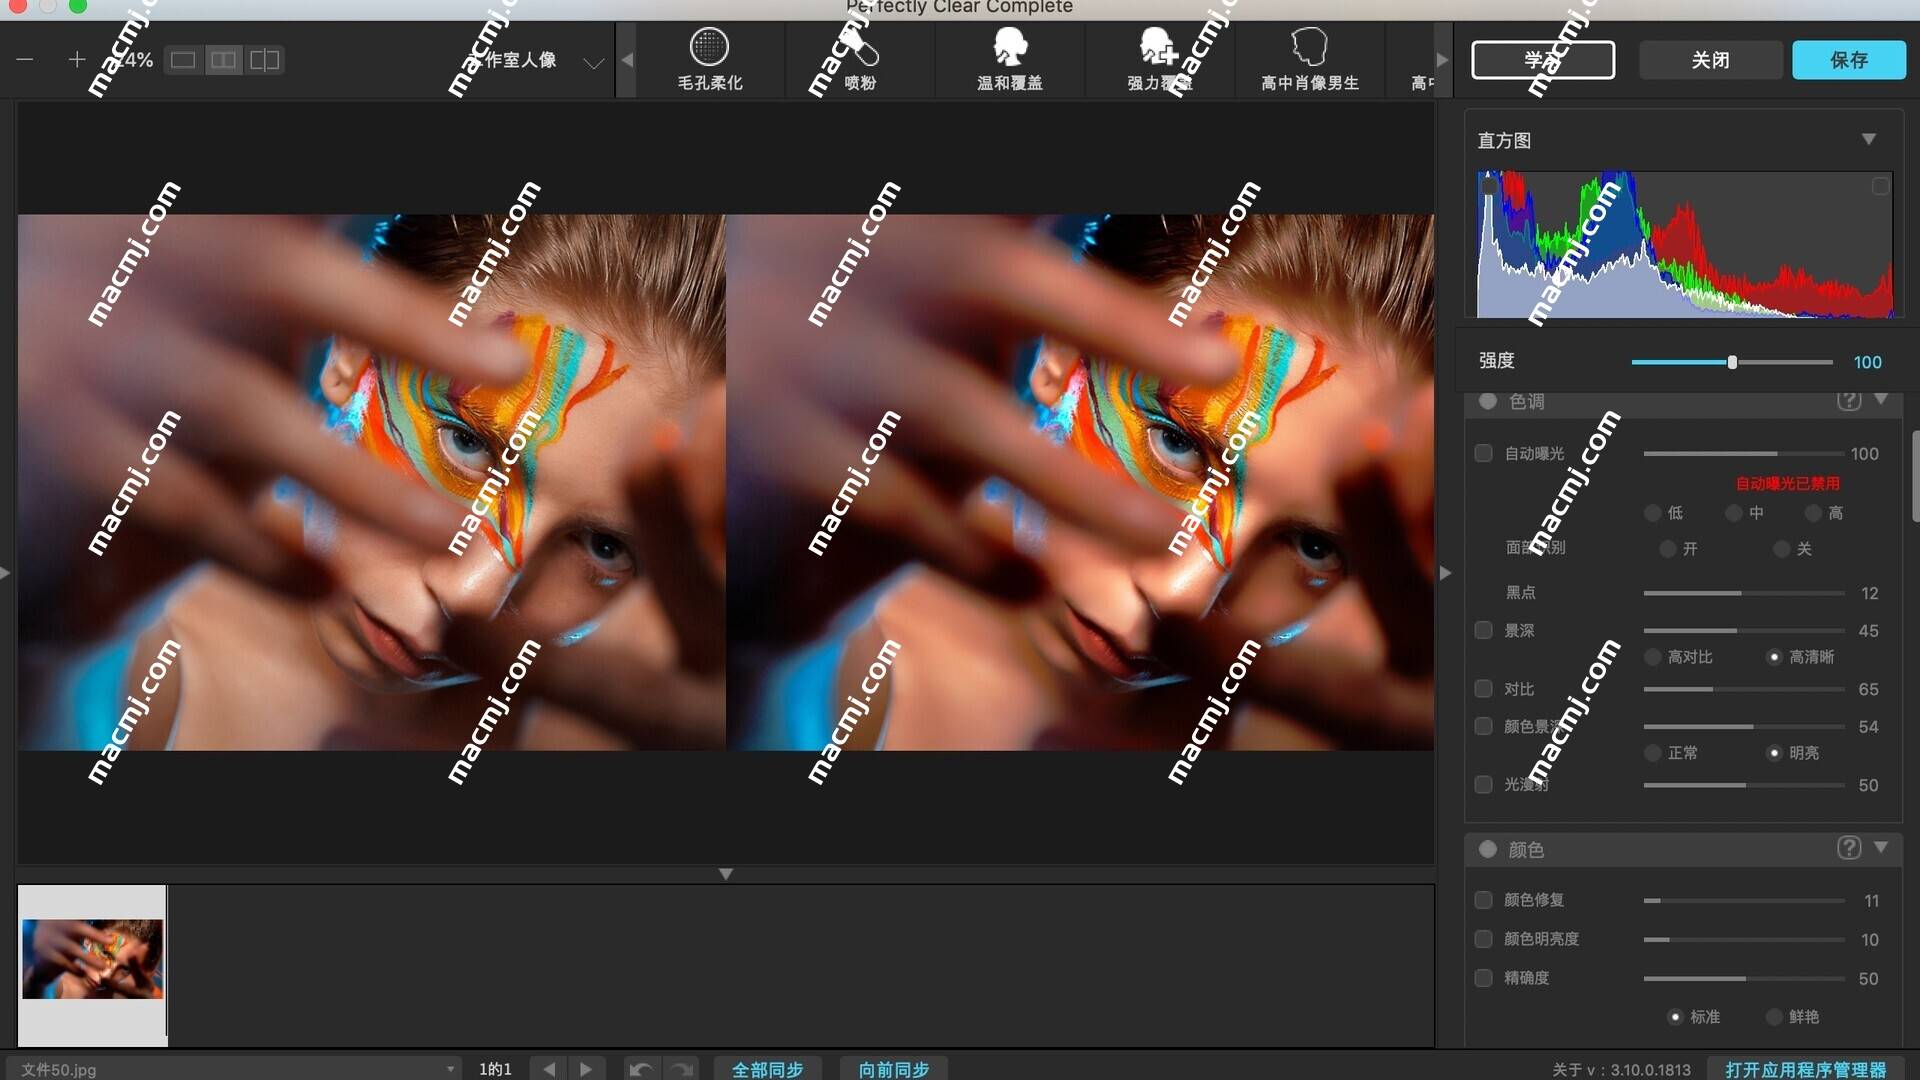
Task: Open the 文件50.jpg file dropdown
Action: click(235, 1069)
